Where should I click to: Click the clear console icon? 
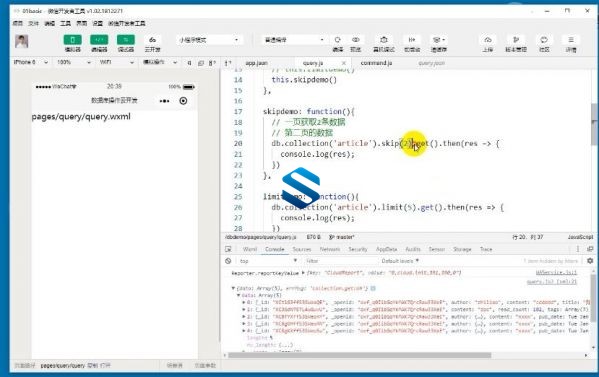coord(228,261)
